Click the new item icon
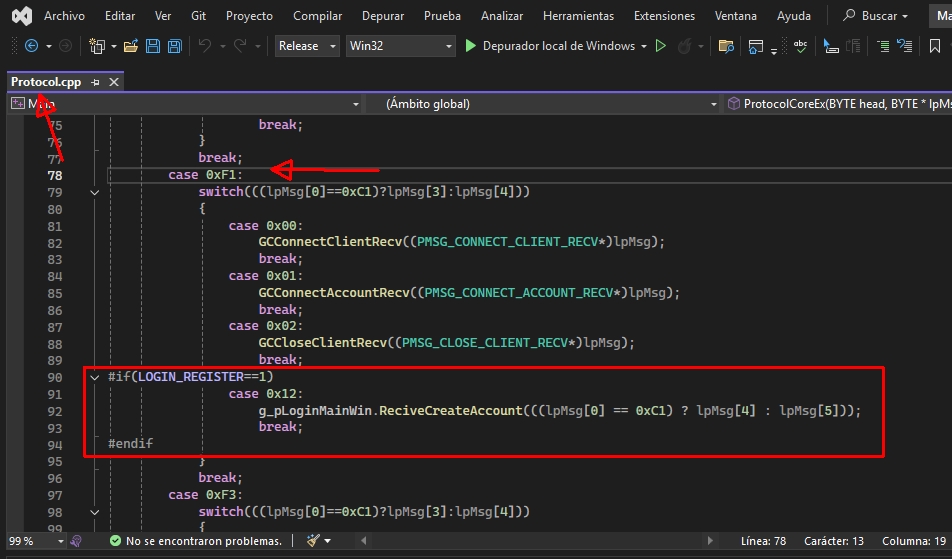 pyautogui.click(x=97, y=46)
